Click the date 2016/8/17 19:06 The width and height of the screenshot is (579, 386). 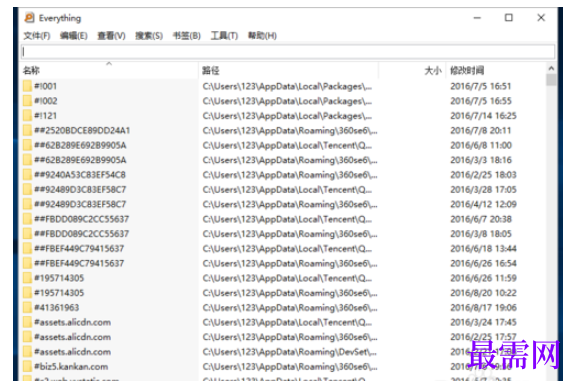(483, 308)
